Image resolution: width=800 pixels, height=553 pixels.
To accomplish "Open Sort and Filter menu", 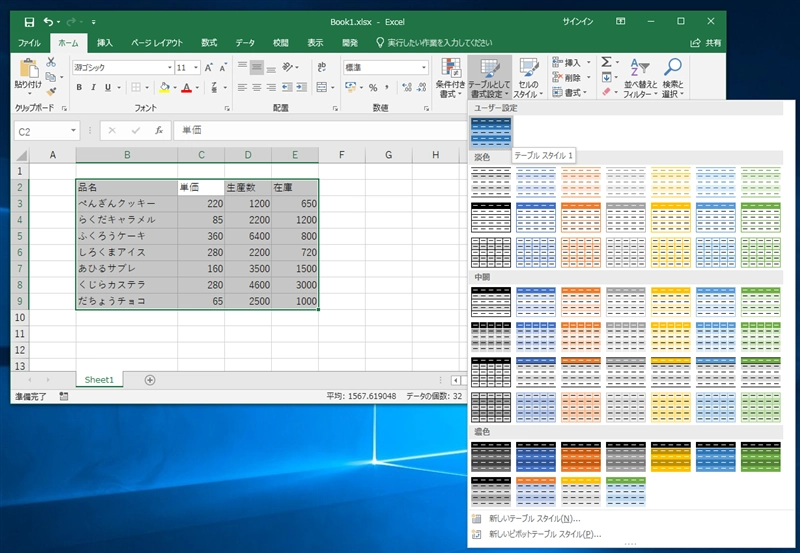I will 639,78.
